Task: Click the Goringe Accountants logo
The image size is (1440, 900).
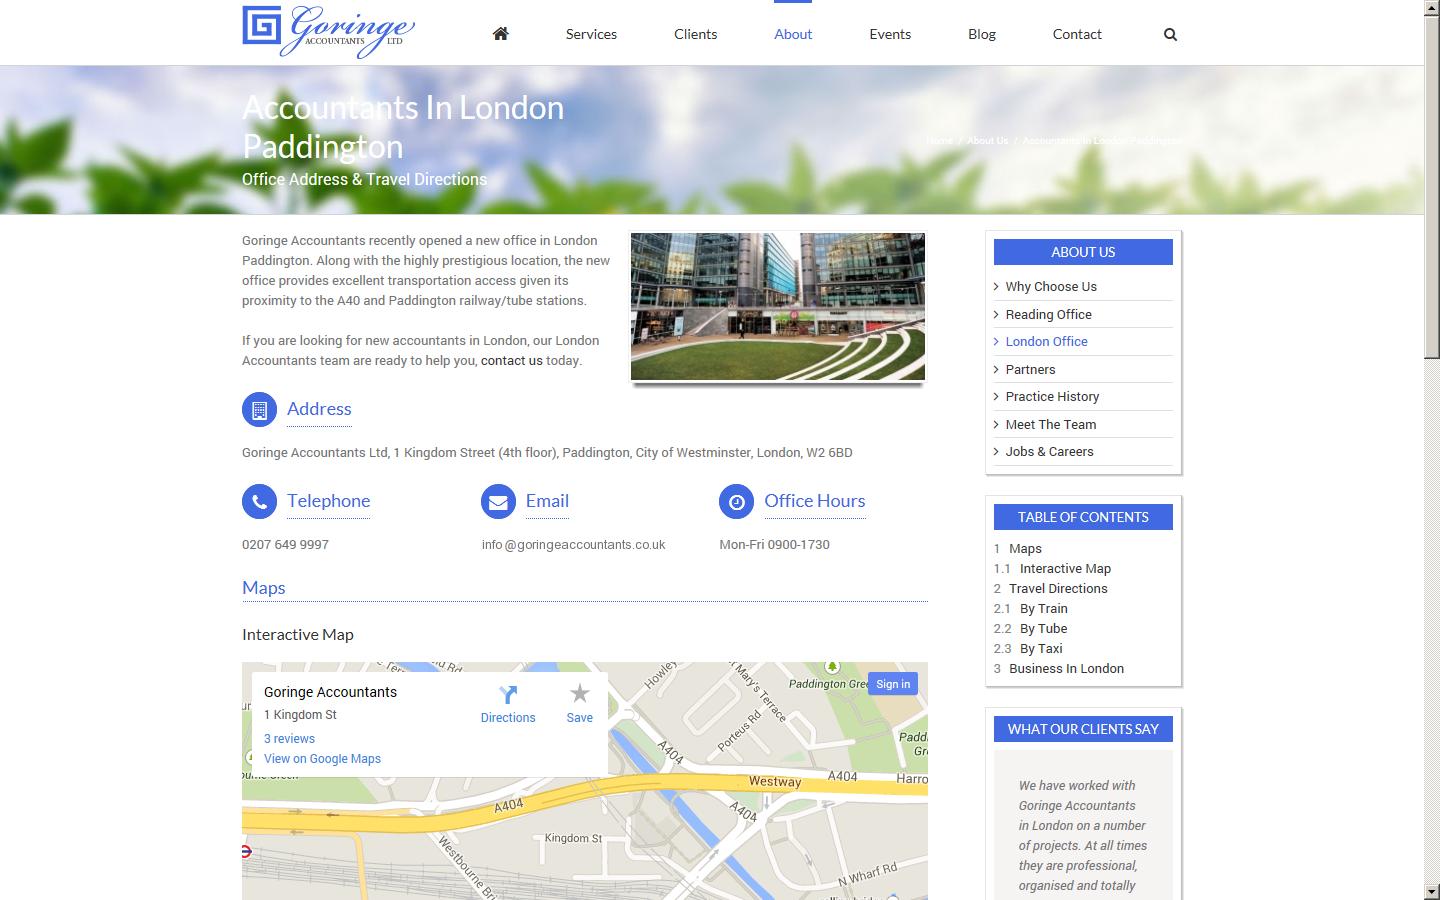Action: point(329,31)
